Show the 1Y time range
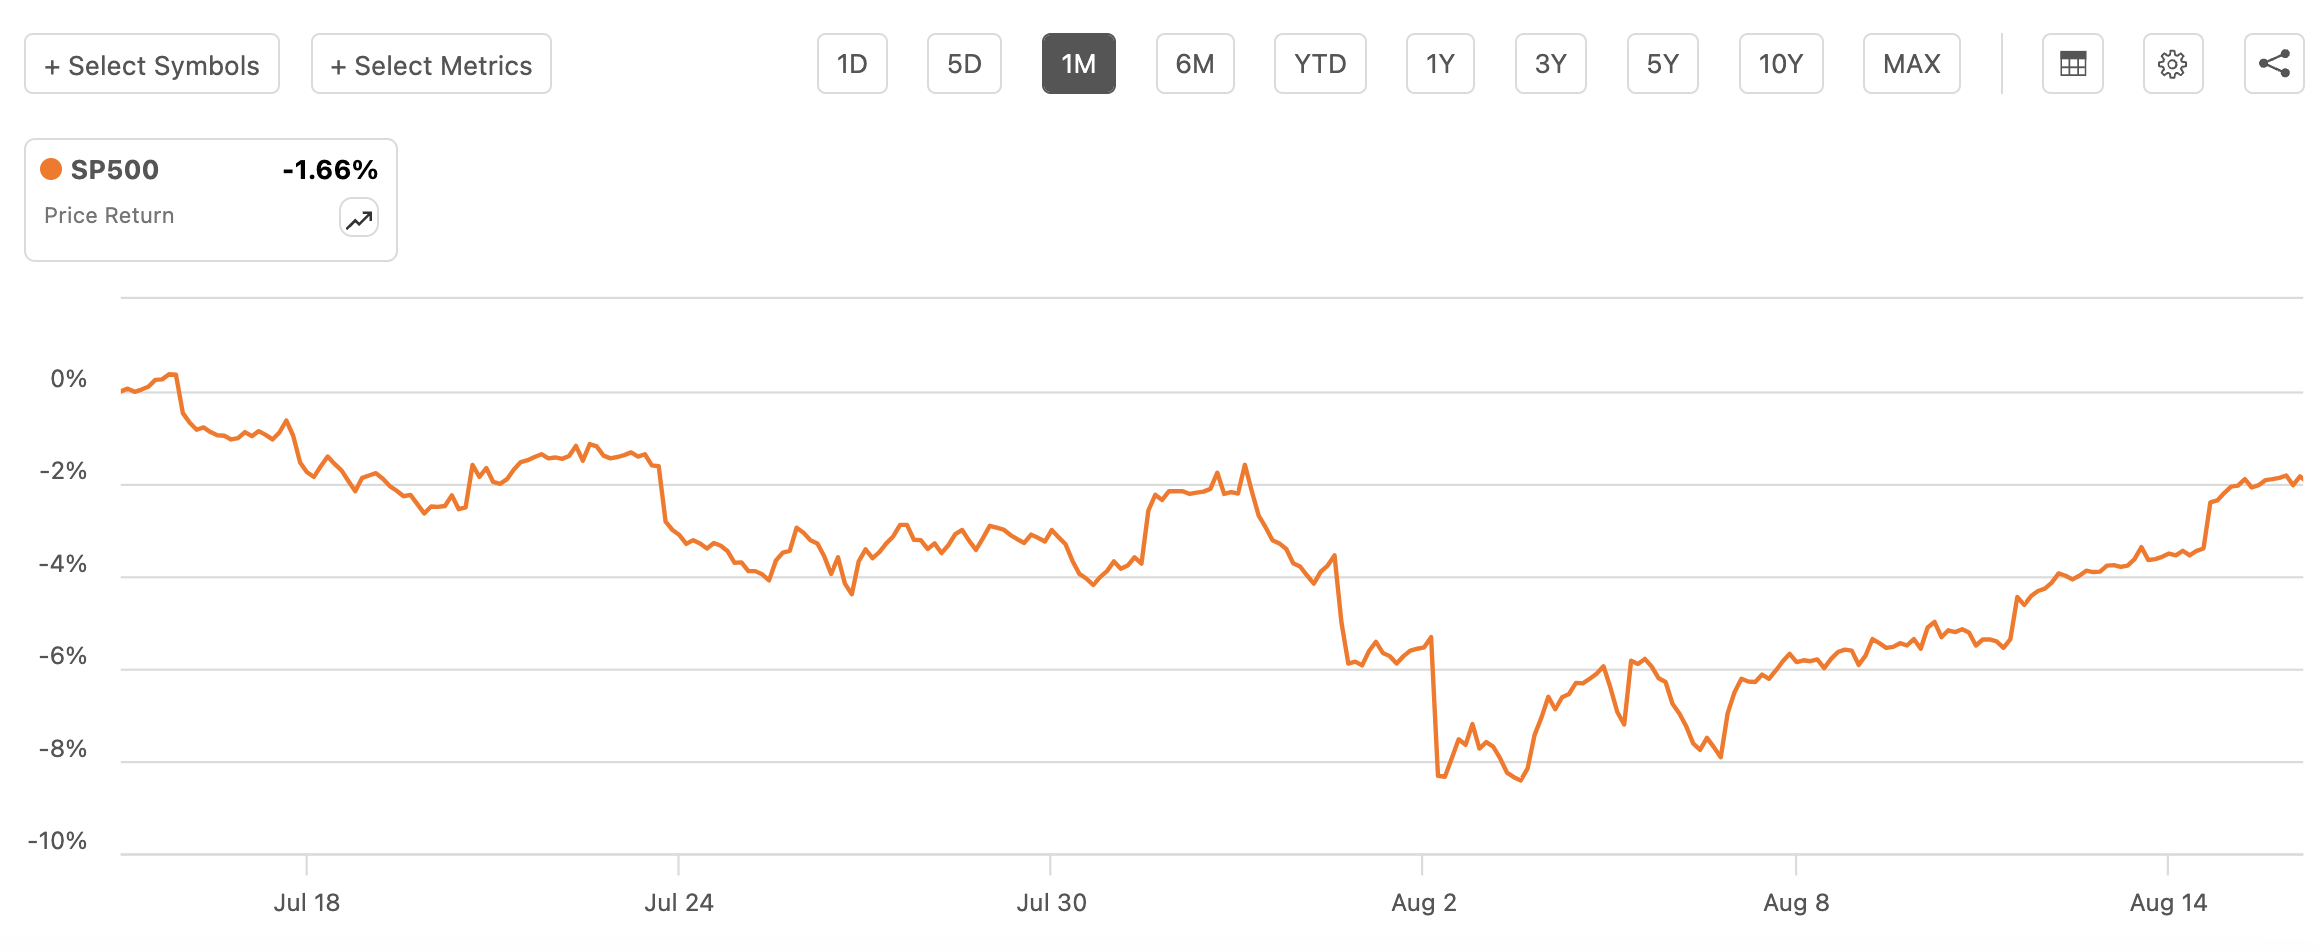2320x952 pixels. (x=1440, y=64)
